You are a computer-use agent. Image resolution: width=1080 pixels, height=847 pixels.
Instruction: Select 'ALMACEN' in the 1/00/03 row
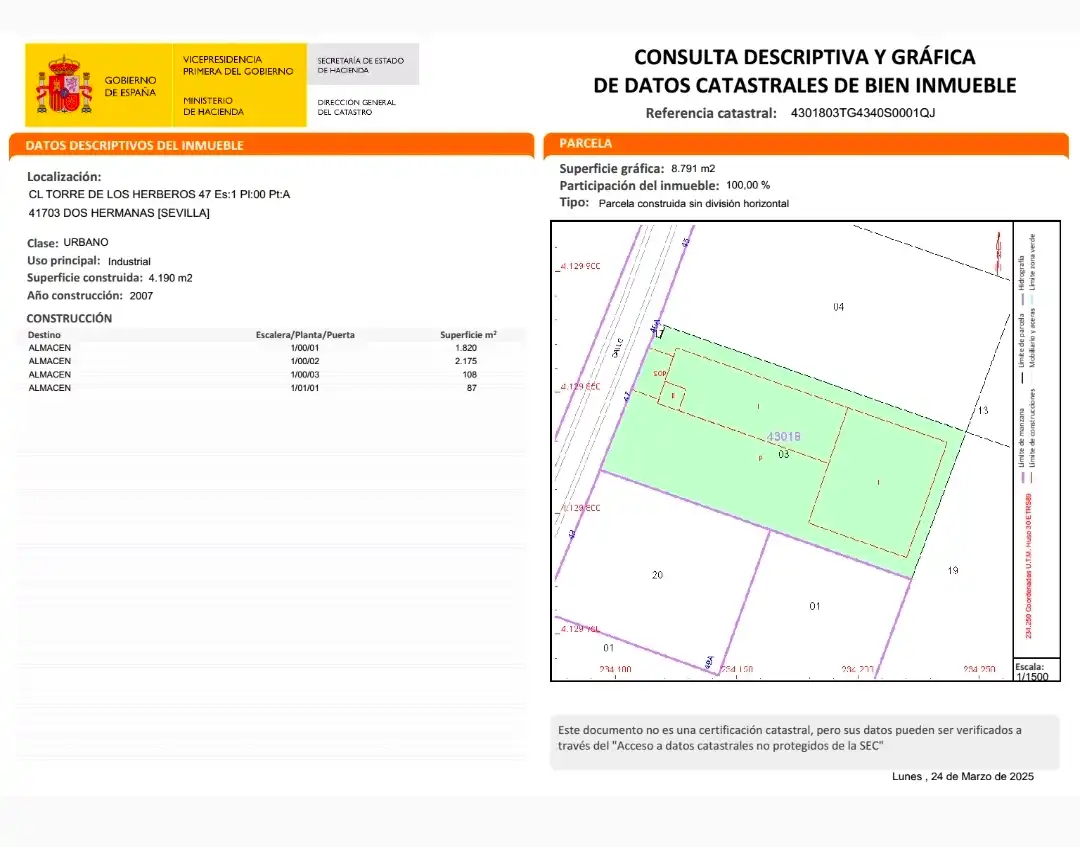point(50,375)
